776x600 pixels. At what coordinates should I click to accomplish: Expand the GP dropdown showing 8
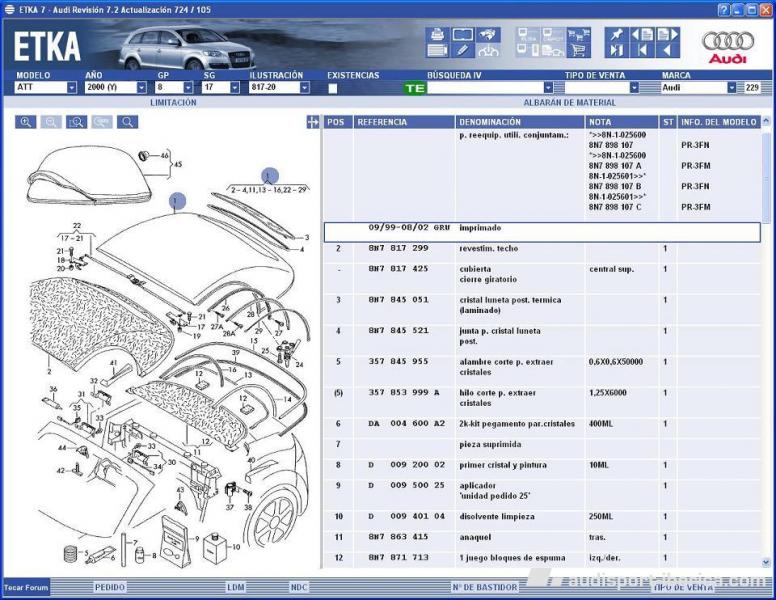coord(188,88)
